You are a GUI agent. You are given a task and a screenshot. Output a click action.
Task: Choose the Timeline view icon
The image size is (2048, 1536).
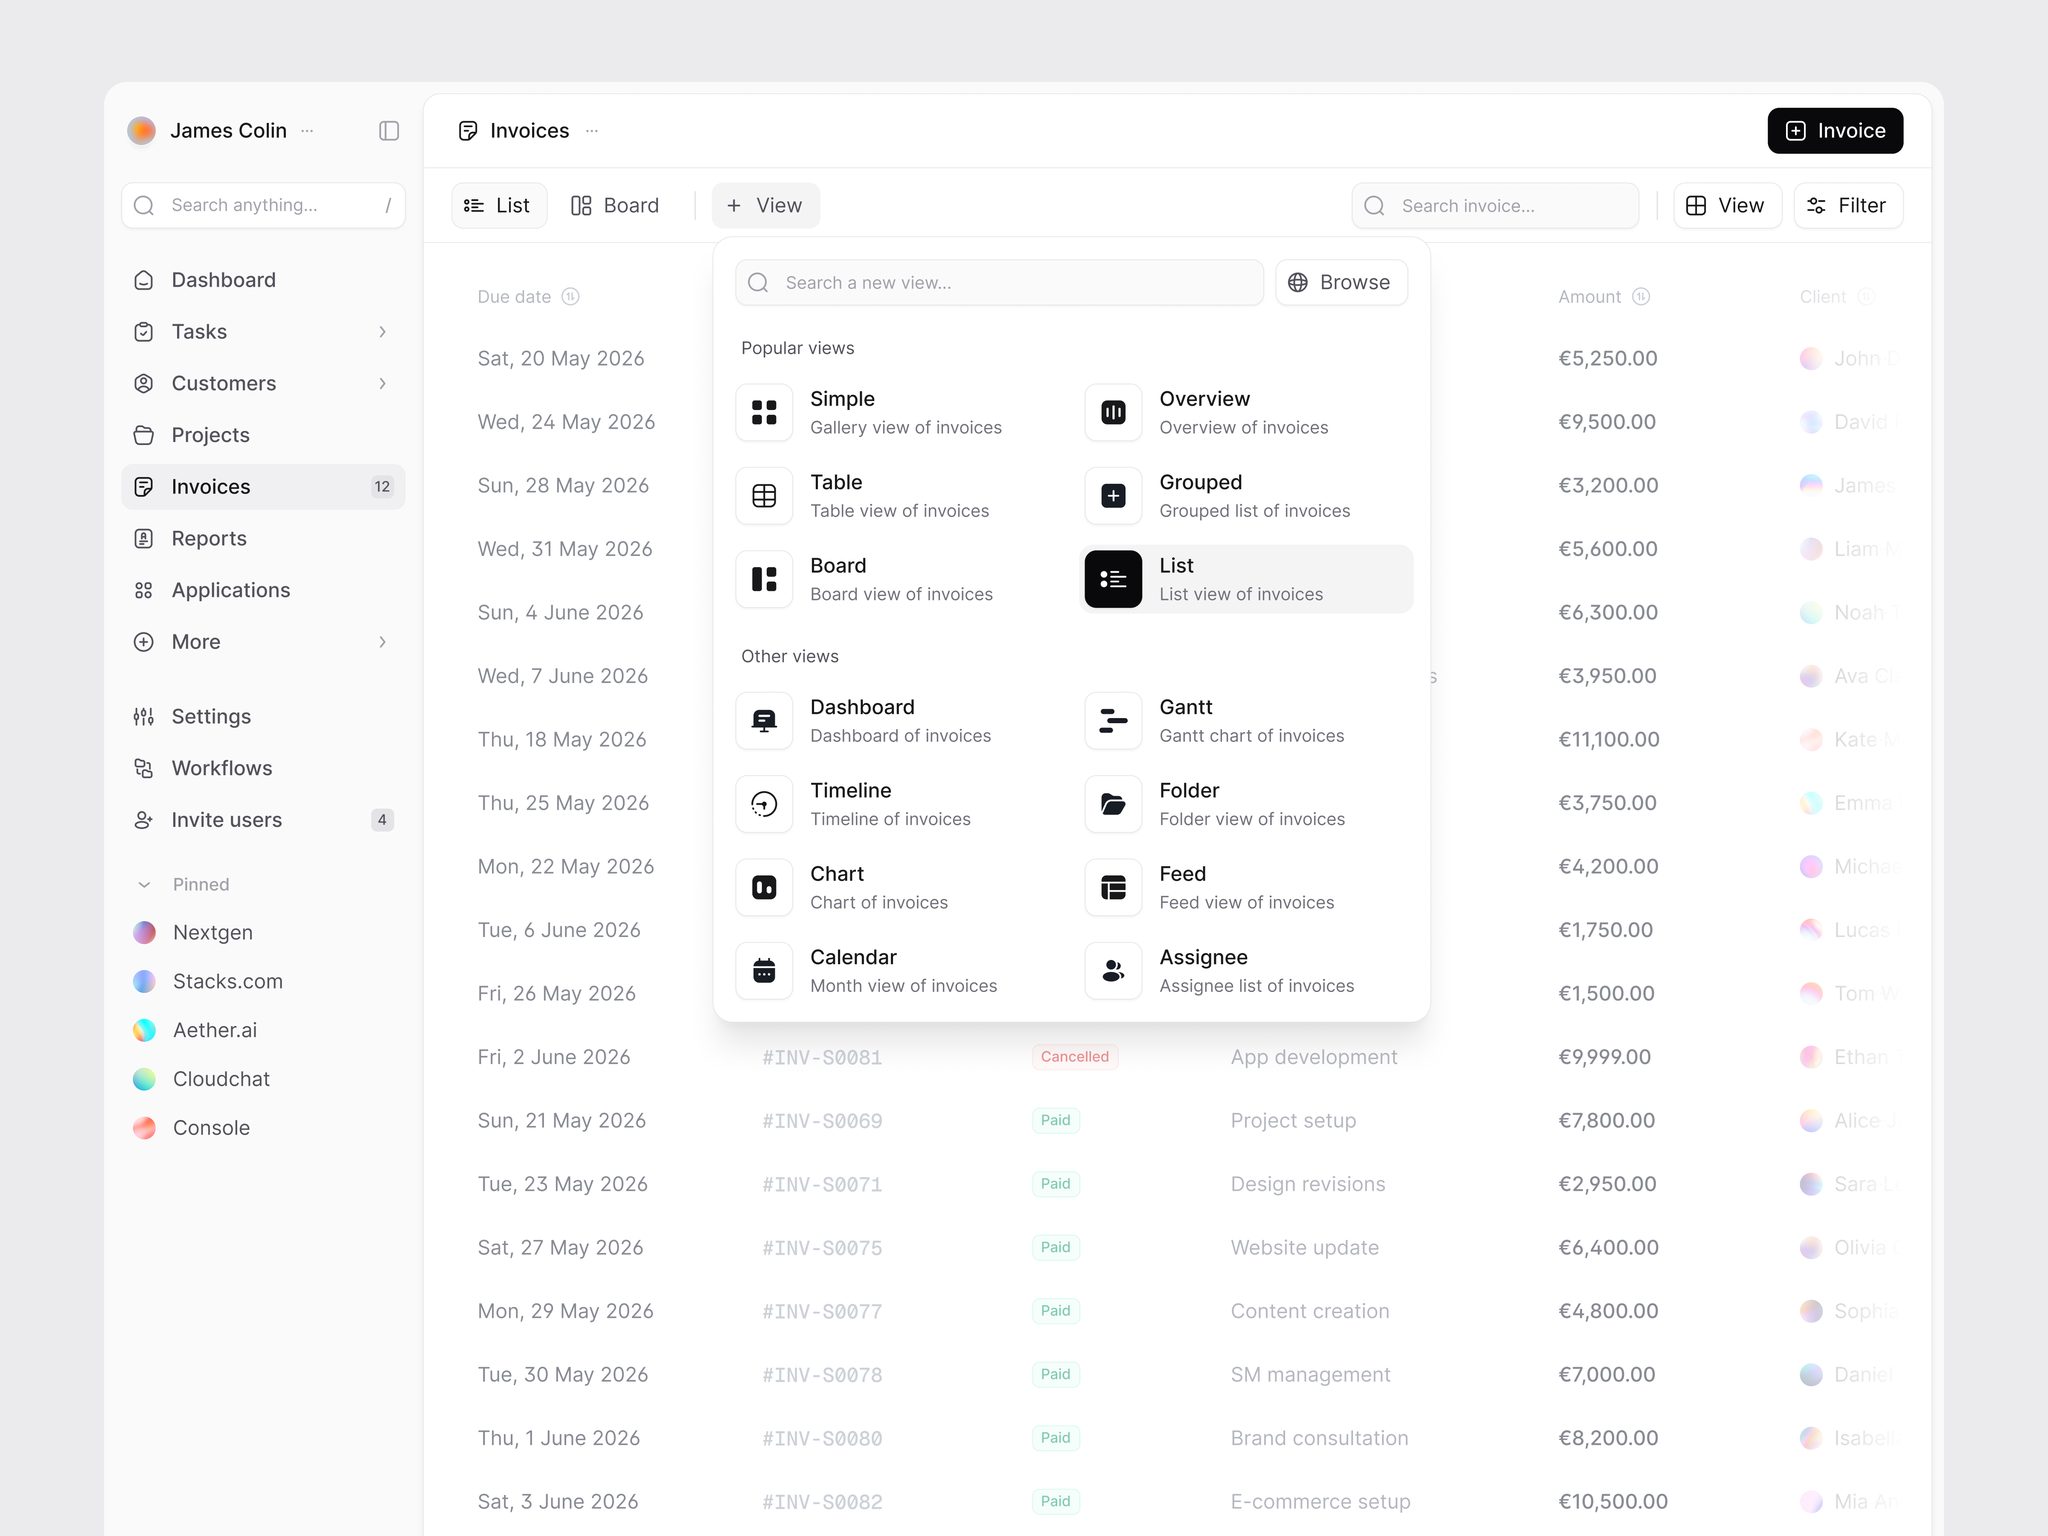[764, 804]
